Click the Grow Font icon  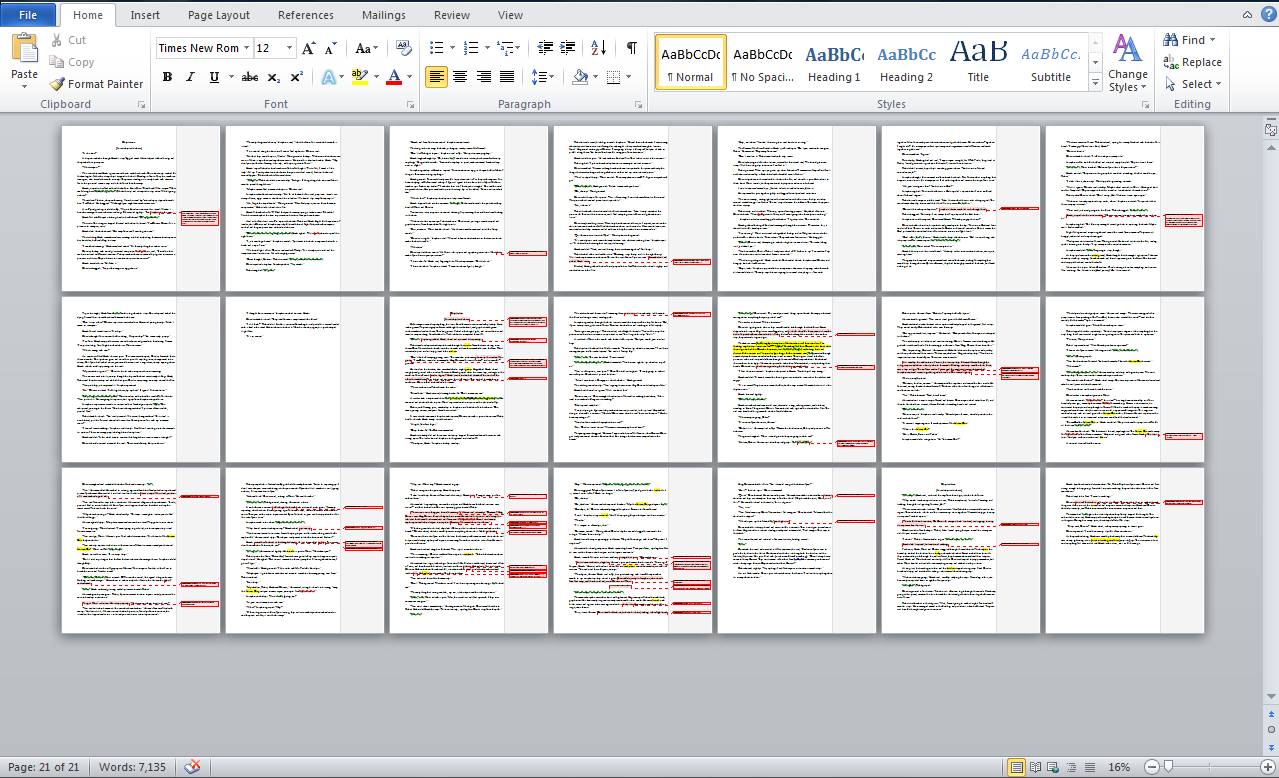click(308, 48)
